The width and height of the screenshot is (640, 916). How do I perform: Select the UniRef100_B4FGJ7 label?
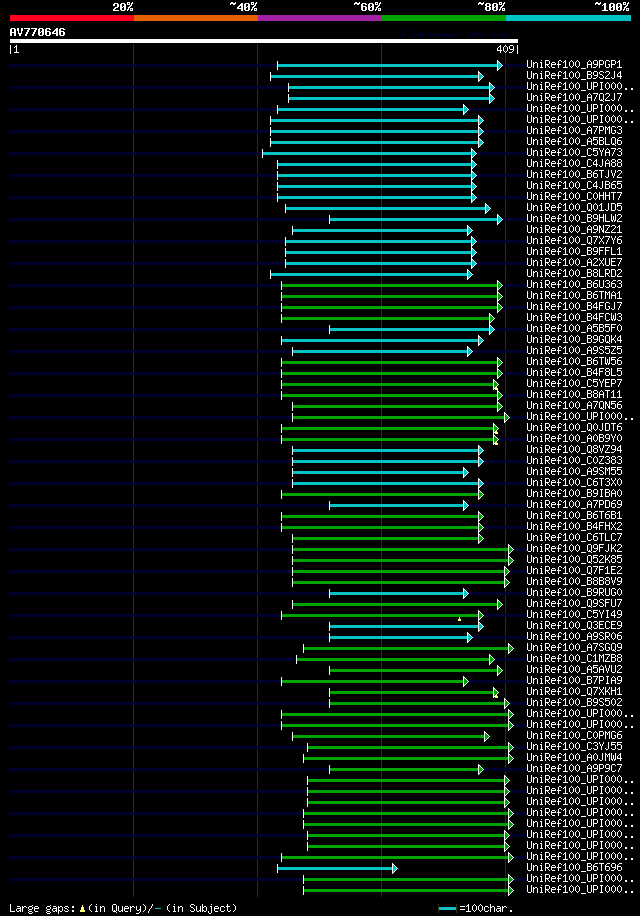574,307
